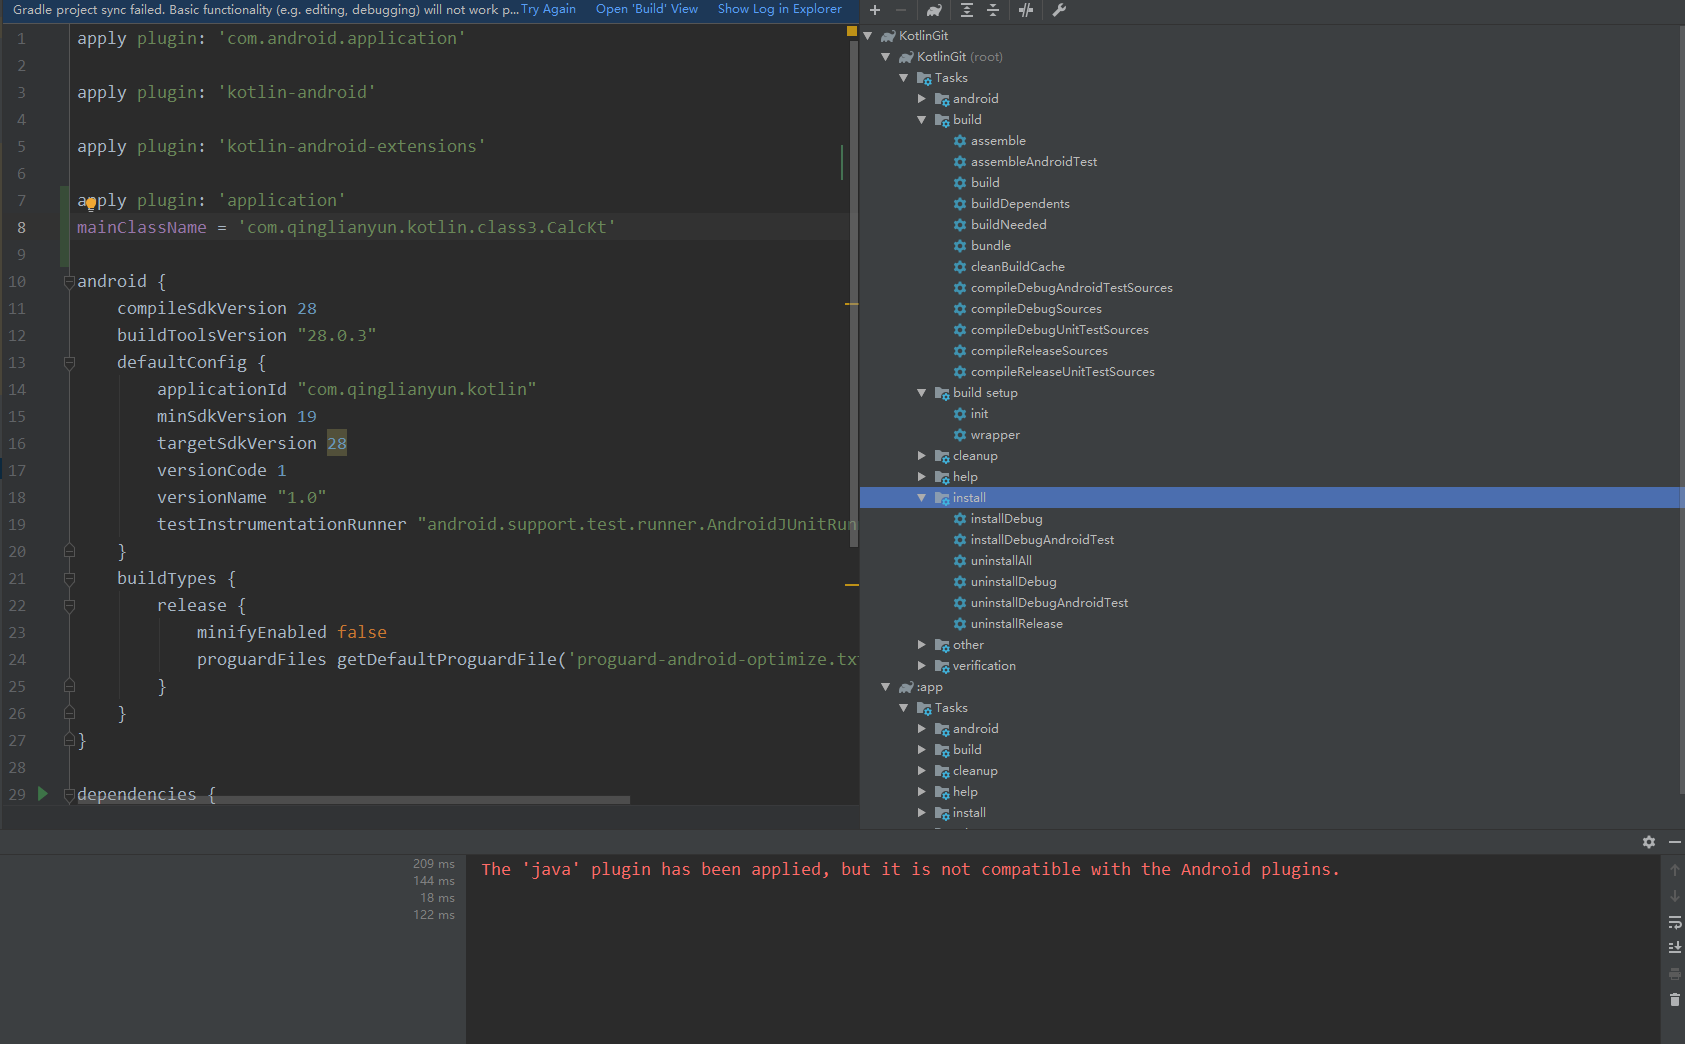
Task: Click the Execute Gradle Task elephant icon
Action: 933,10
